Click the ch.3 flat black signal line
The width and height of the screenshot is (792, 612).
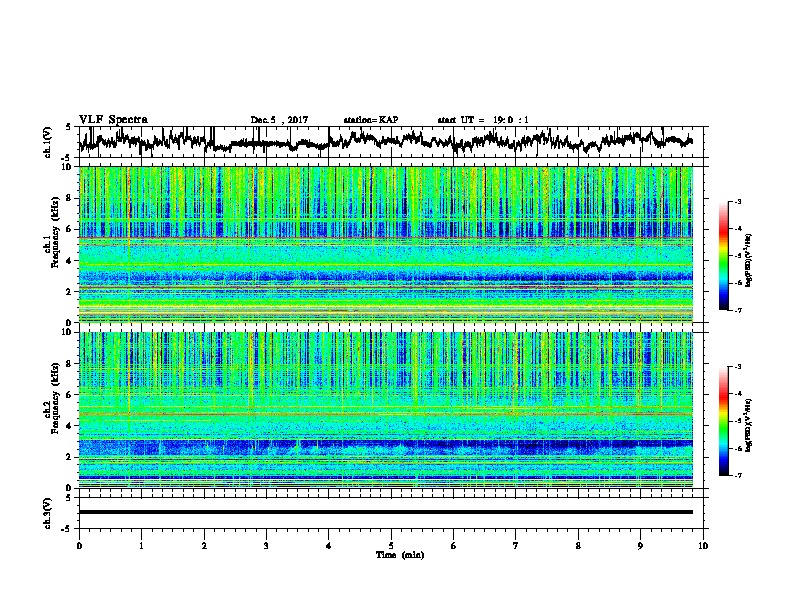(386, 512)
